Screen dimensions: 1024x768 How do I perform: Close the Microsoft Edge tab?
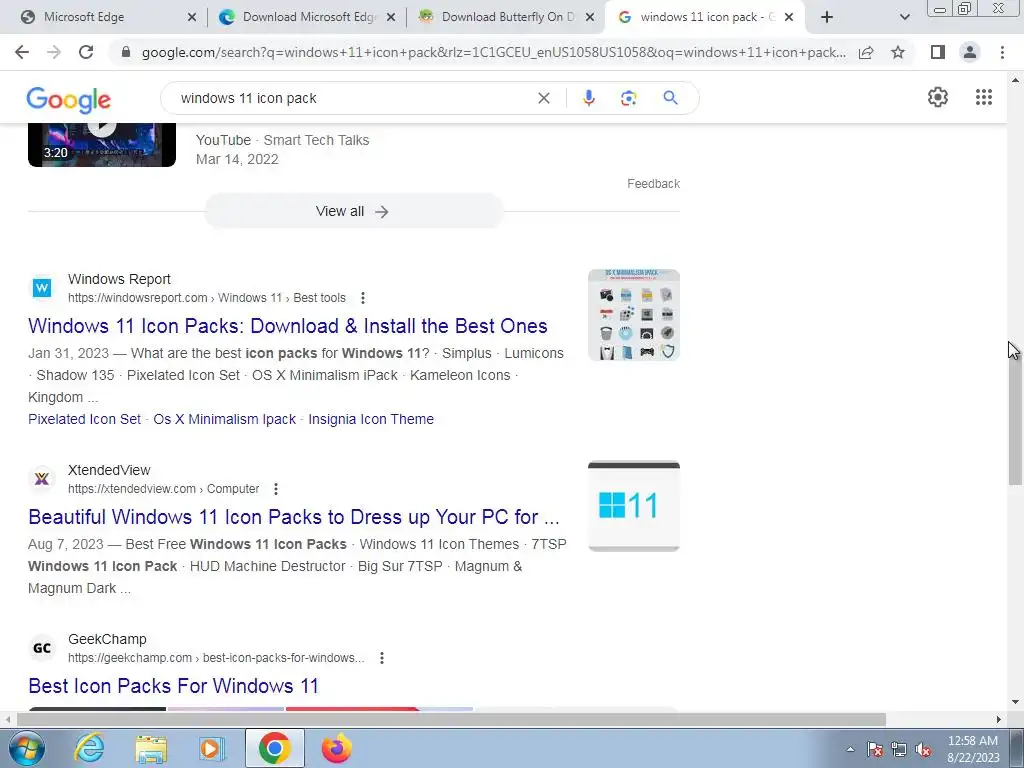(x=192, y=18)
